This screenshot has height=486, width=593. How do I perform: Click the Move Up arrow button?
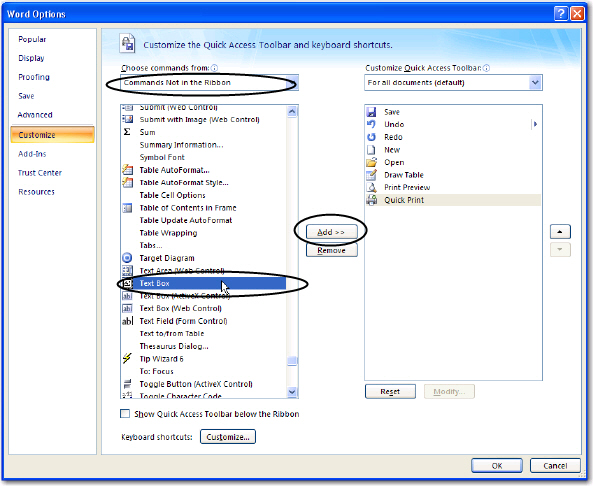pyautogui.click(x=560, y=231)
